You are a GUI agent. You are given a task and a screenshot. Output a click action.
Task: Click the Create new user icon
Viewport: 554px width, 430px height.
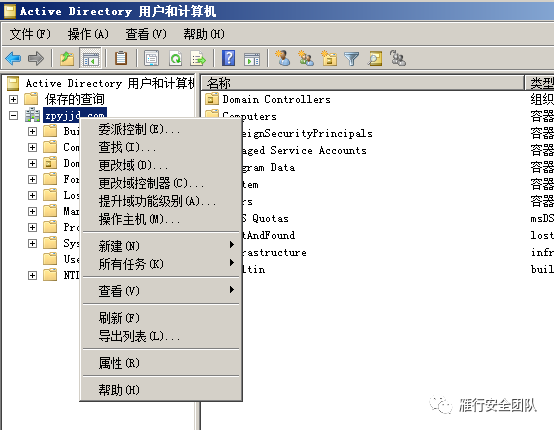coord(283,58)
